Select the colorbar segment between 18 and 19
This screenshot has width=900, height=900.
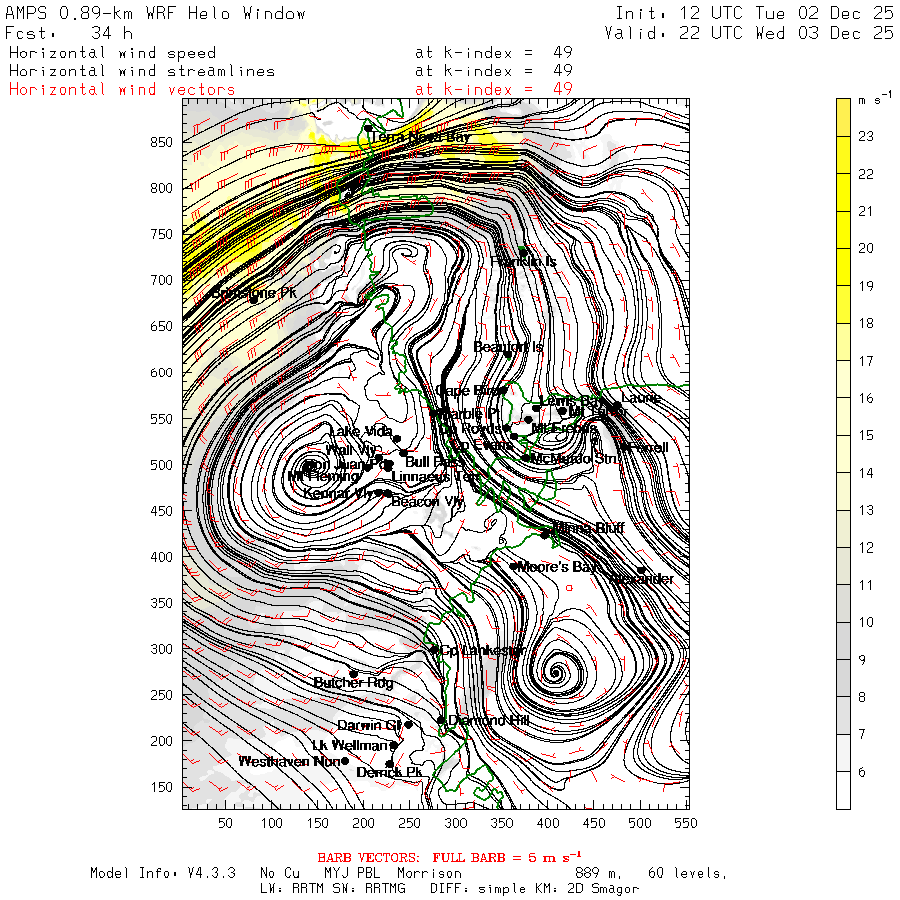tap(843, 304)
